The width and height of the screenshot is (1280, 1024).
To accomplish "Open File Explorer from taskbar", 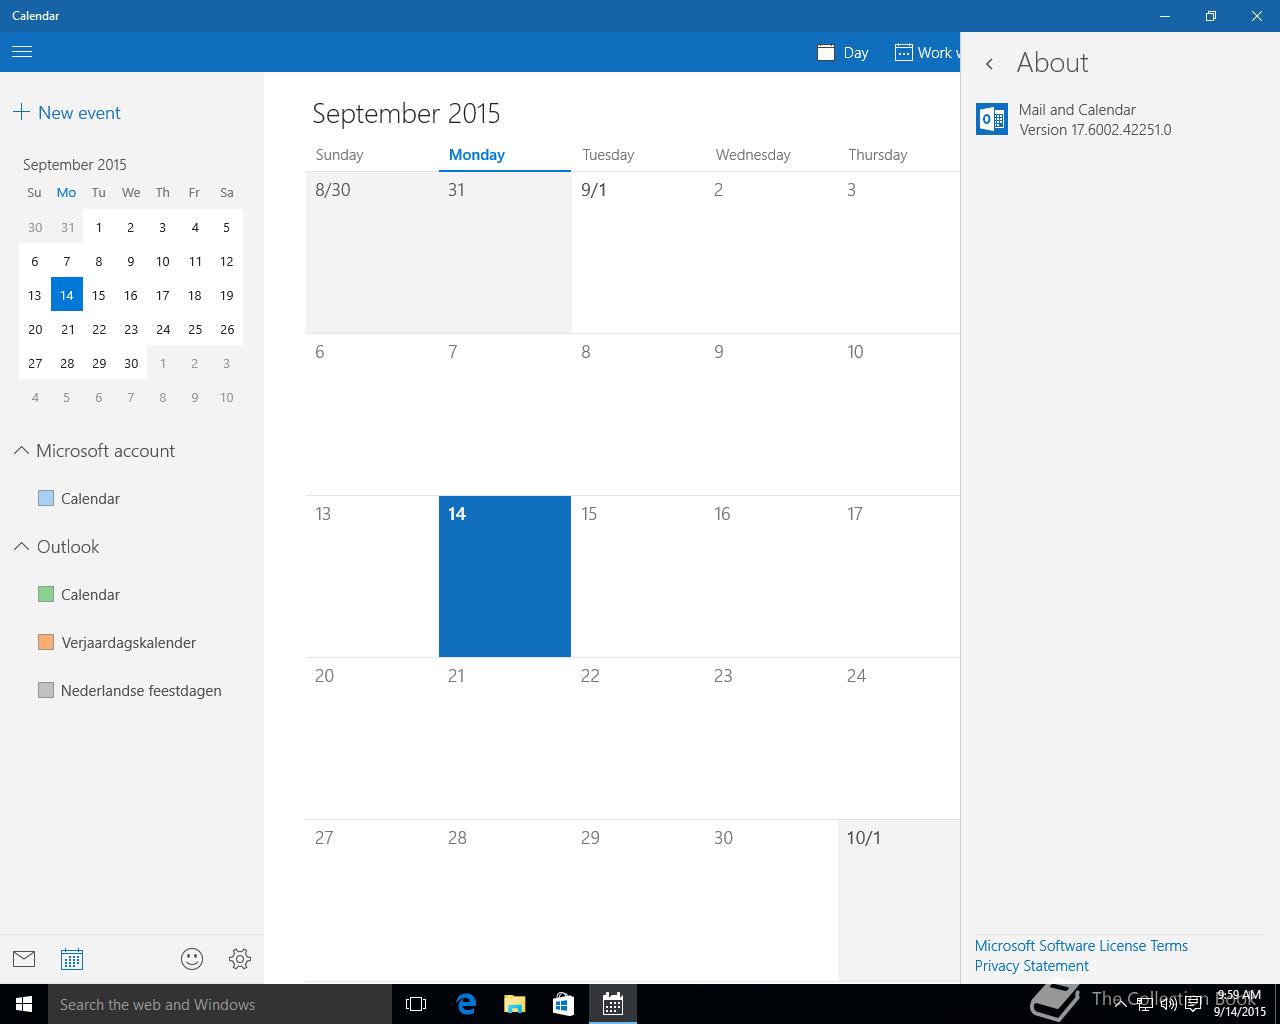I will (514, 1004).
